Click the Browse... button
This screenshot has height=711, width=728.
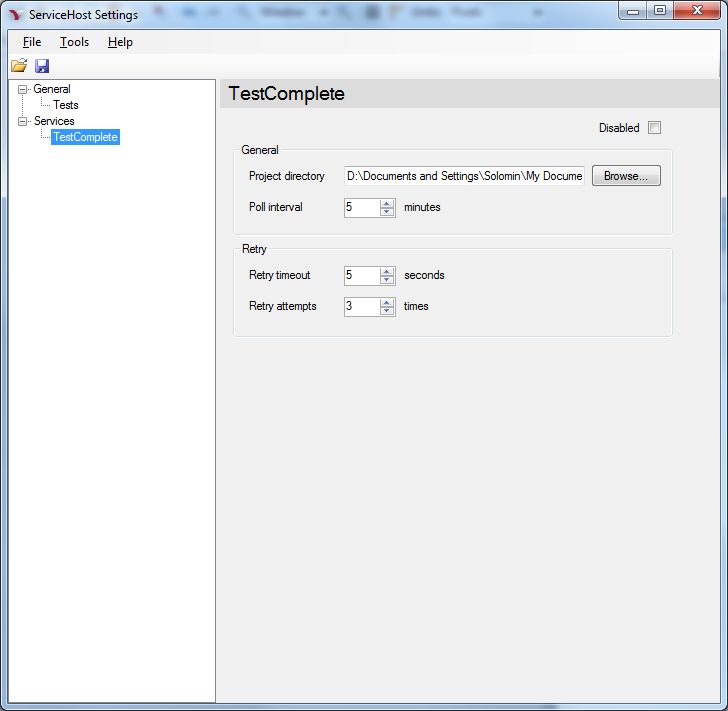click(626, 176)
